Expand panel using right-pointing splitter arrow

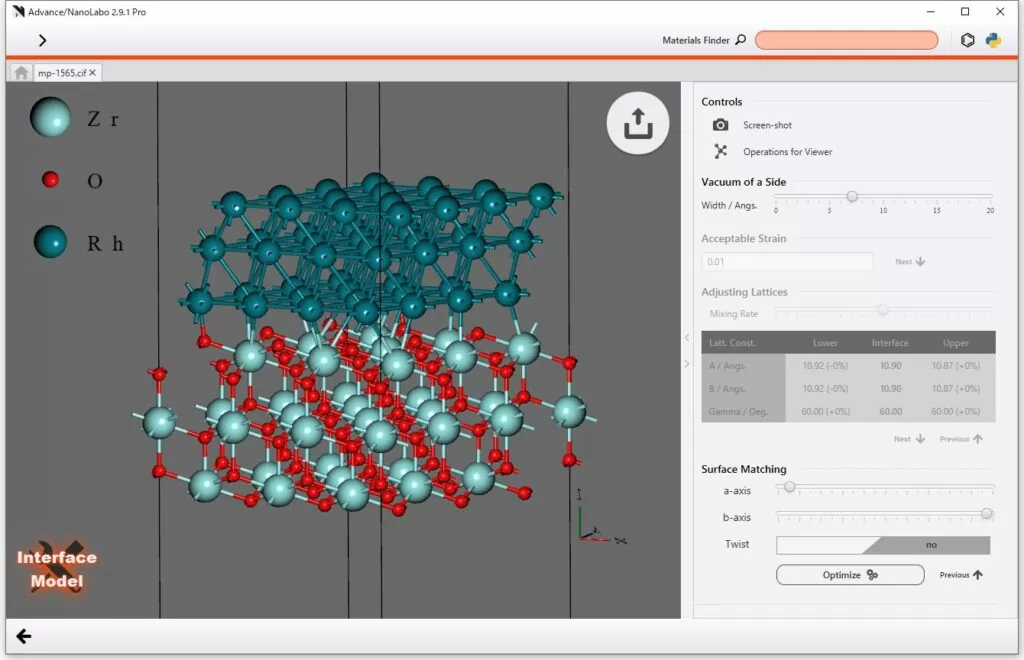click(687, 363)
